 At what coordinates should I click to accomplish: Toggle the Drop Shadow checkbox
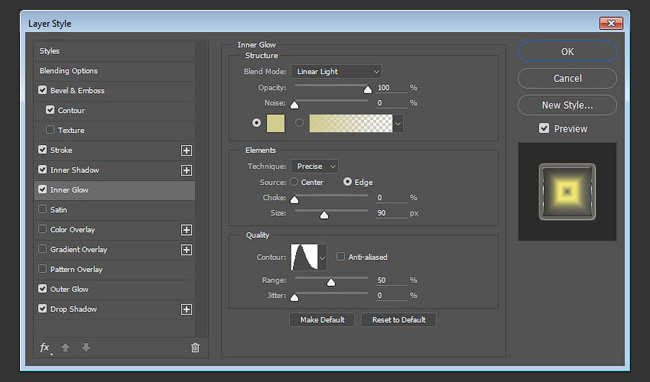point(42,309)
